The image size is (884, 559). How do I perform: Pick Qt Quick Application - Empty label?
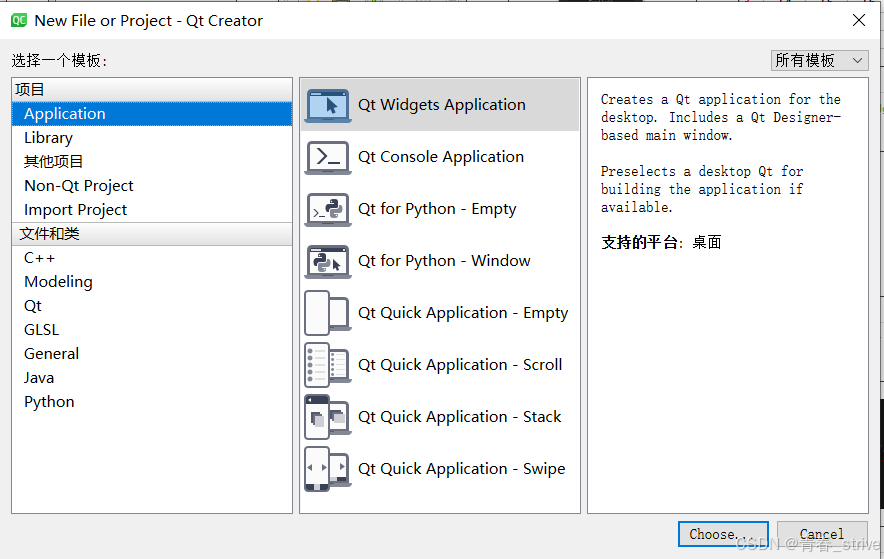463,313
